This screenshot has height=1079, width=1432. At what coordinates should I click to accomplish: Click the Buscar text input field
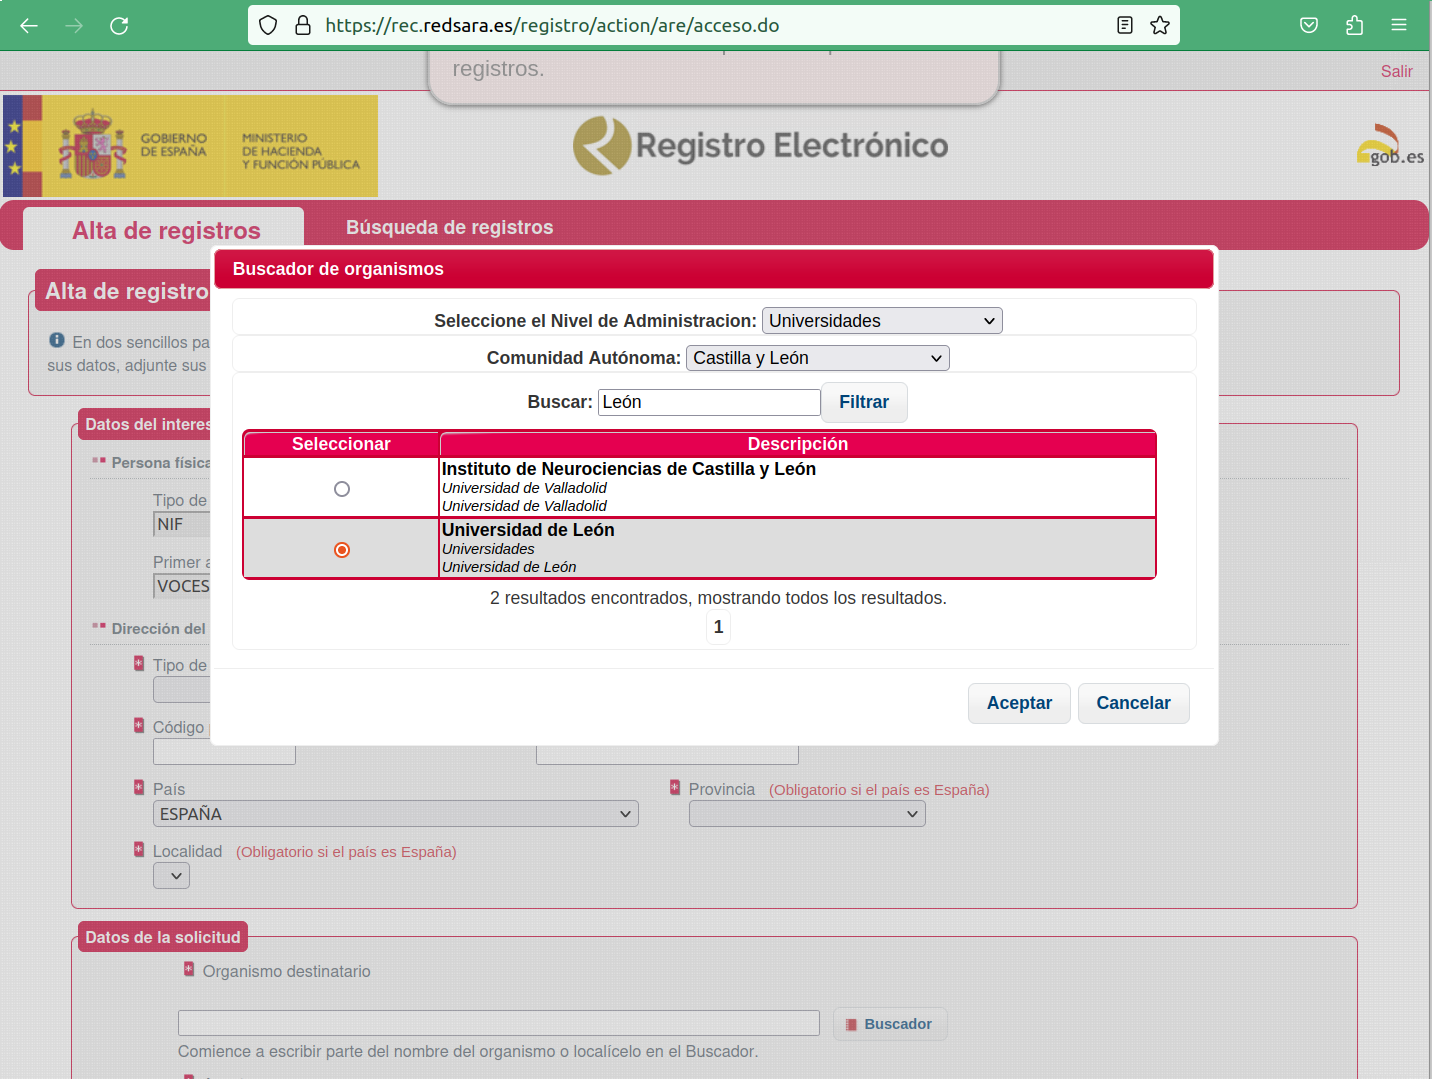point(709,401)
